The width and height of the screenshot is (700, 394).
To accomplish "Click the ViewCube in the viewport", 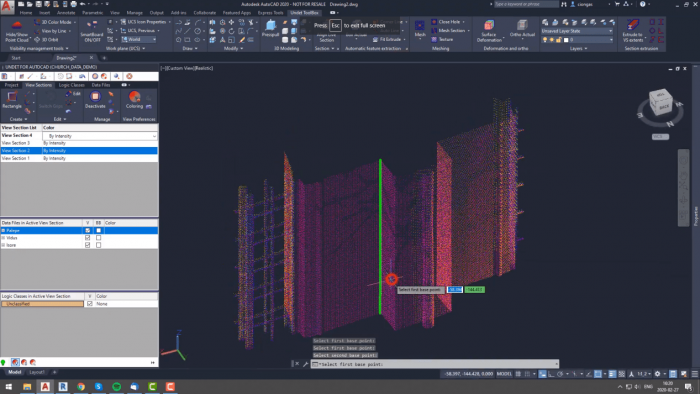I will (660, 102).
